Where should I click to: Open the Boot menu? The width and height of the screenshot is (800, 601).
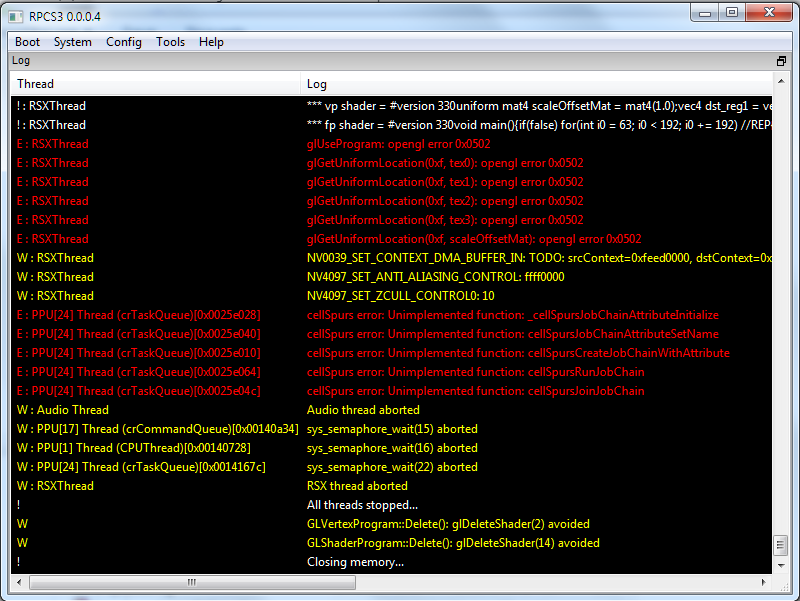coord(28,42)
